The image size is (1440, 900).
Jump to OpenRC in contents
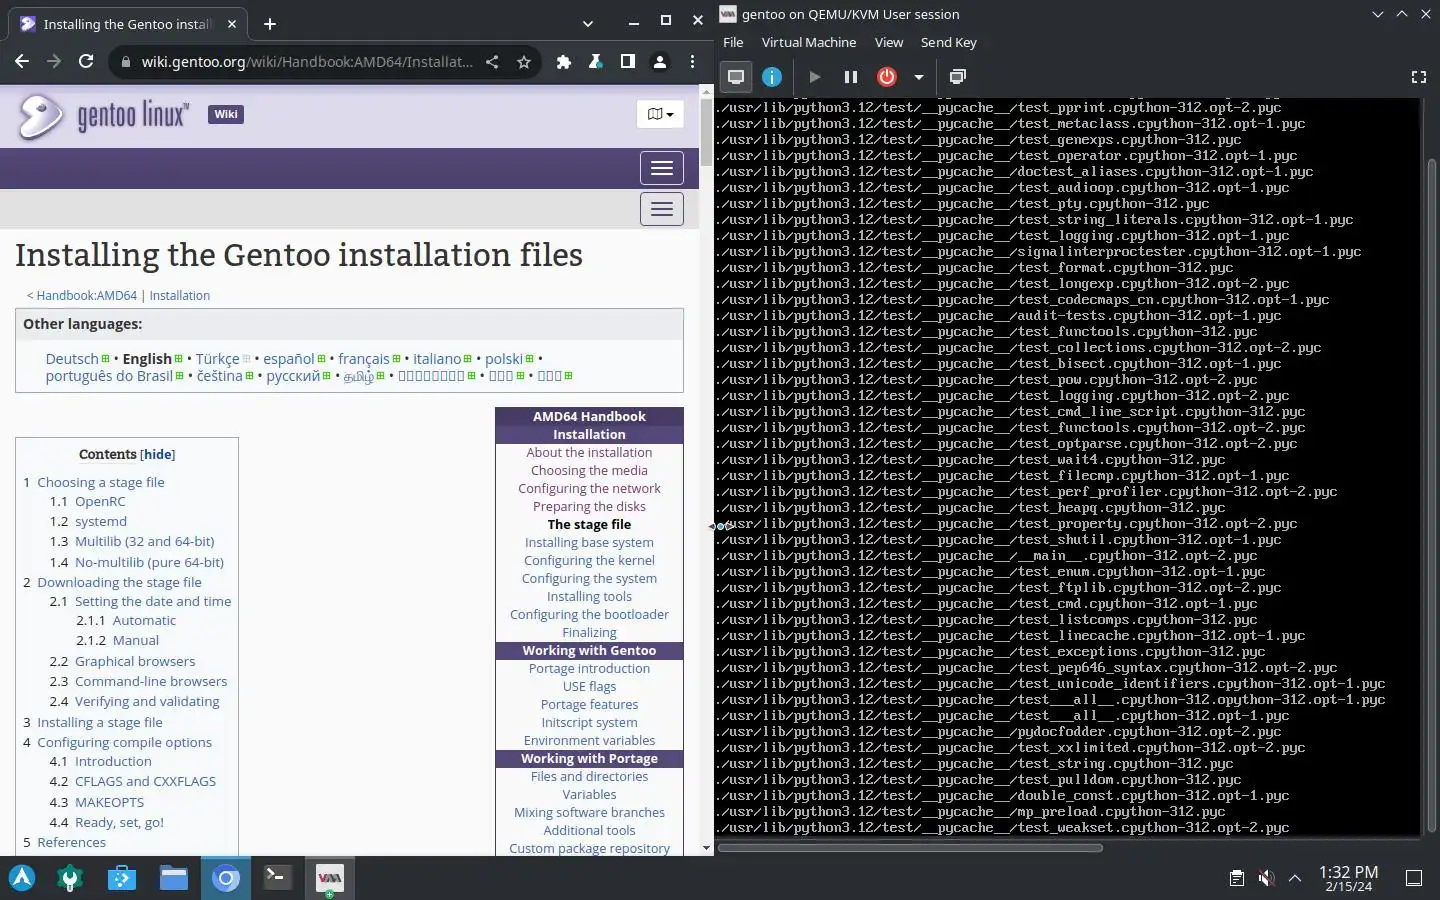100,502
